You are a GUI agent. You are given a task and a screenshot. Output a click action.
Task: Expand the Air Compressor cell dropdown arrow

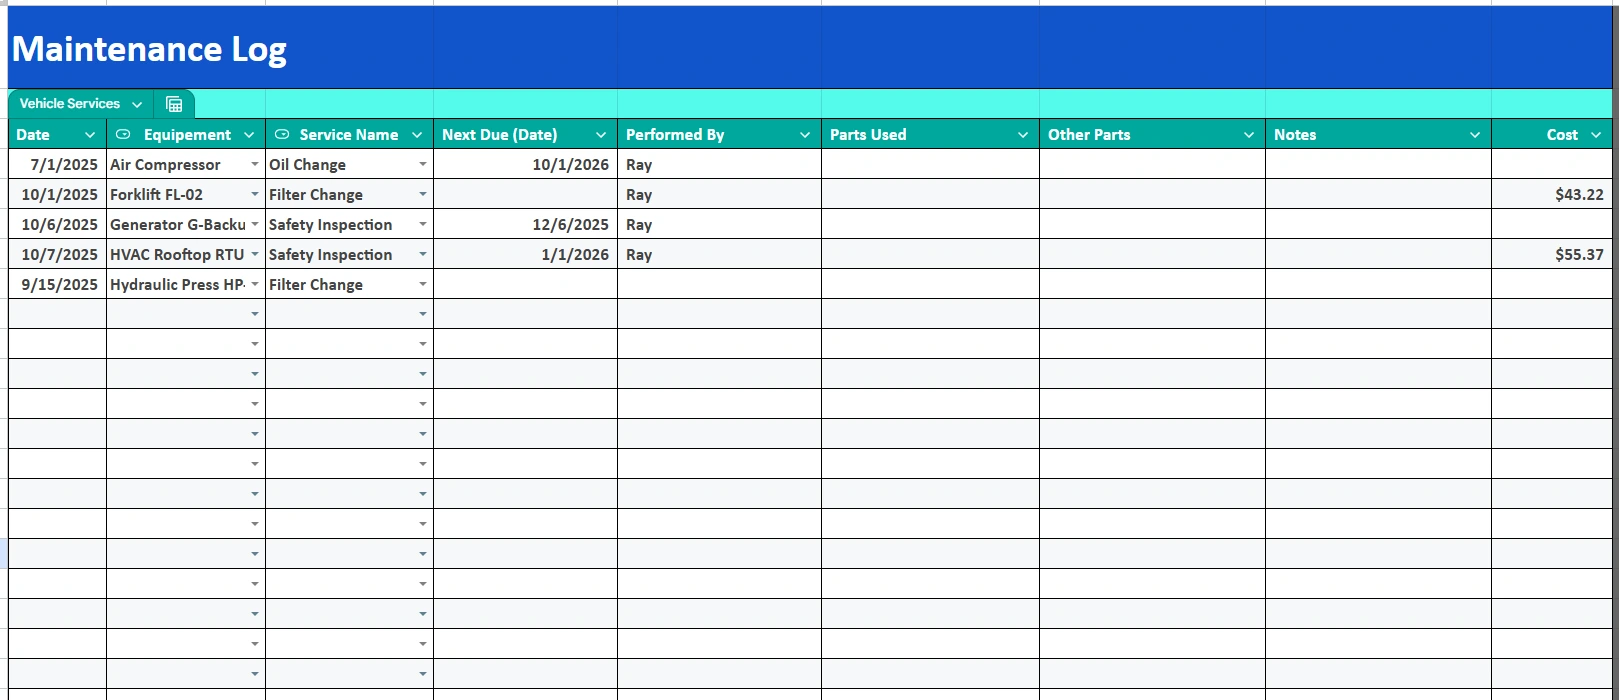pos(255,164)
